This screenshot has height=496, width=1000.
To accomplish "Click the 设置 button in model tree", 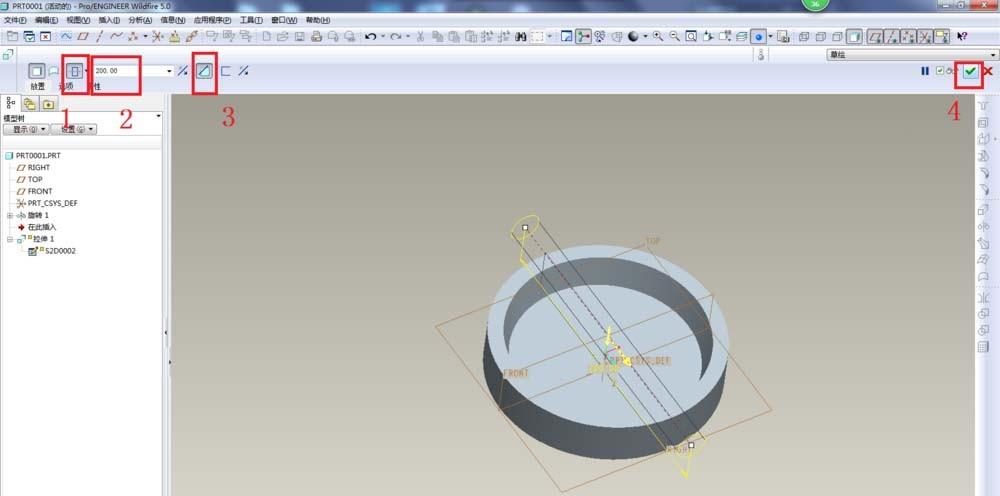I will [x=76, y=129].
